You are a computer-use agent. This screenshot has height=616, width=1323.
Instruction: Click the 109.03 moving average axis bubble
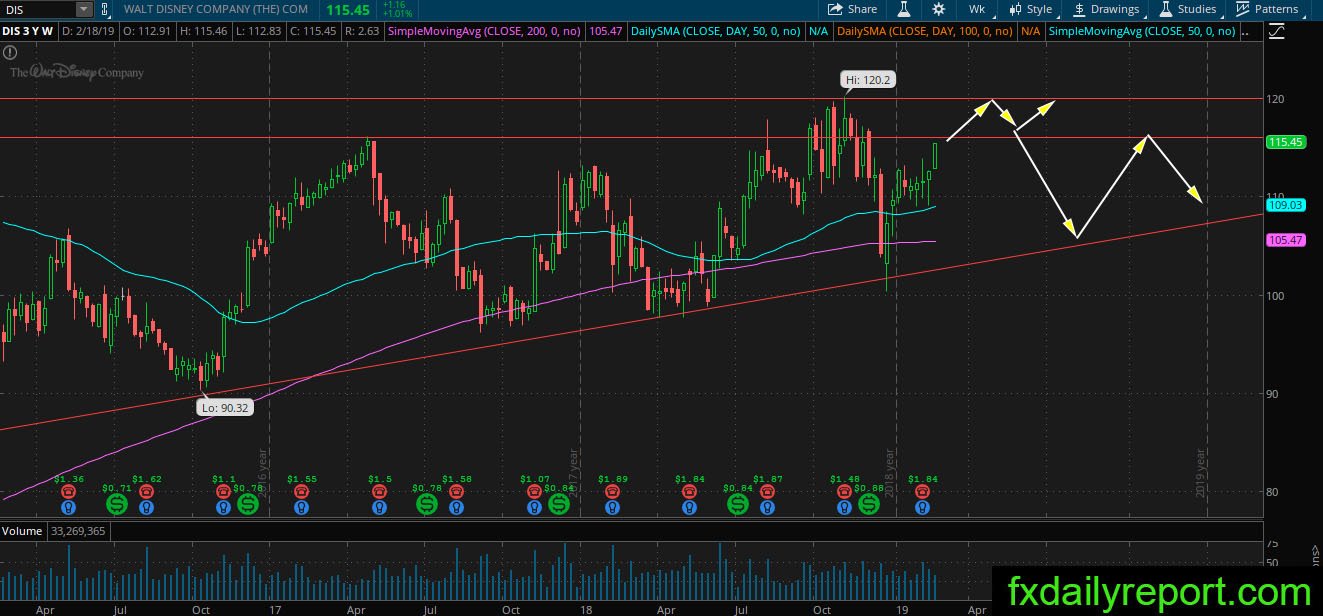click(x=1286, y=204)
